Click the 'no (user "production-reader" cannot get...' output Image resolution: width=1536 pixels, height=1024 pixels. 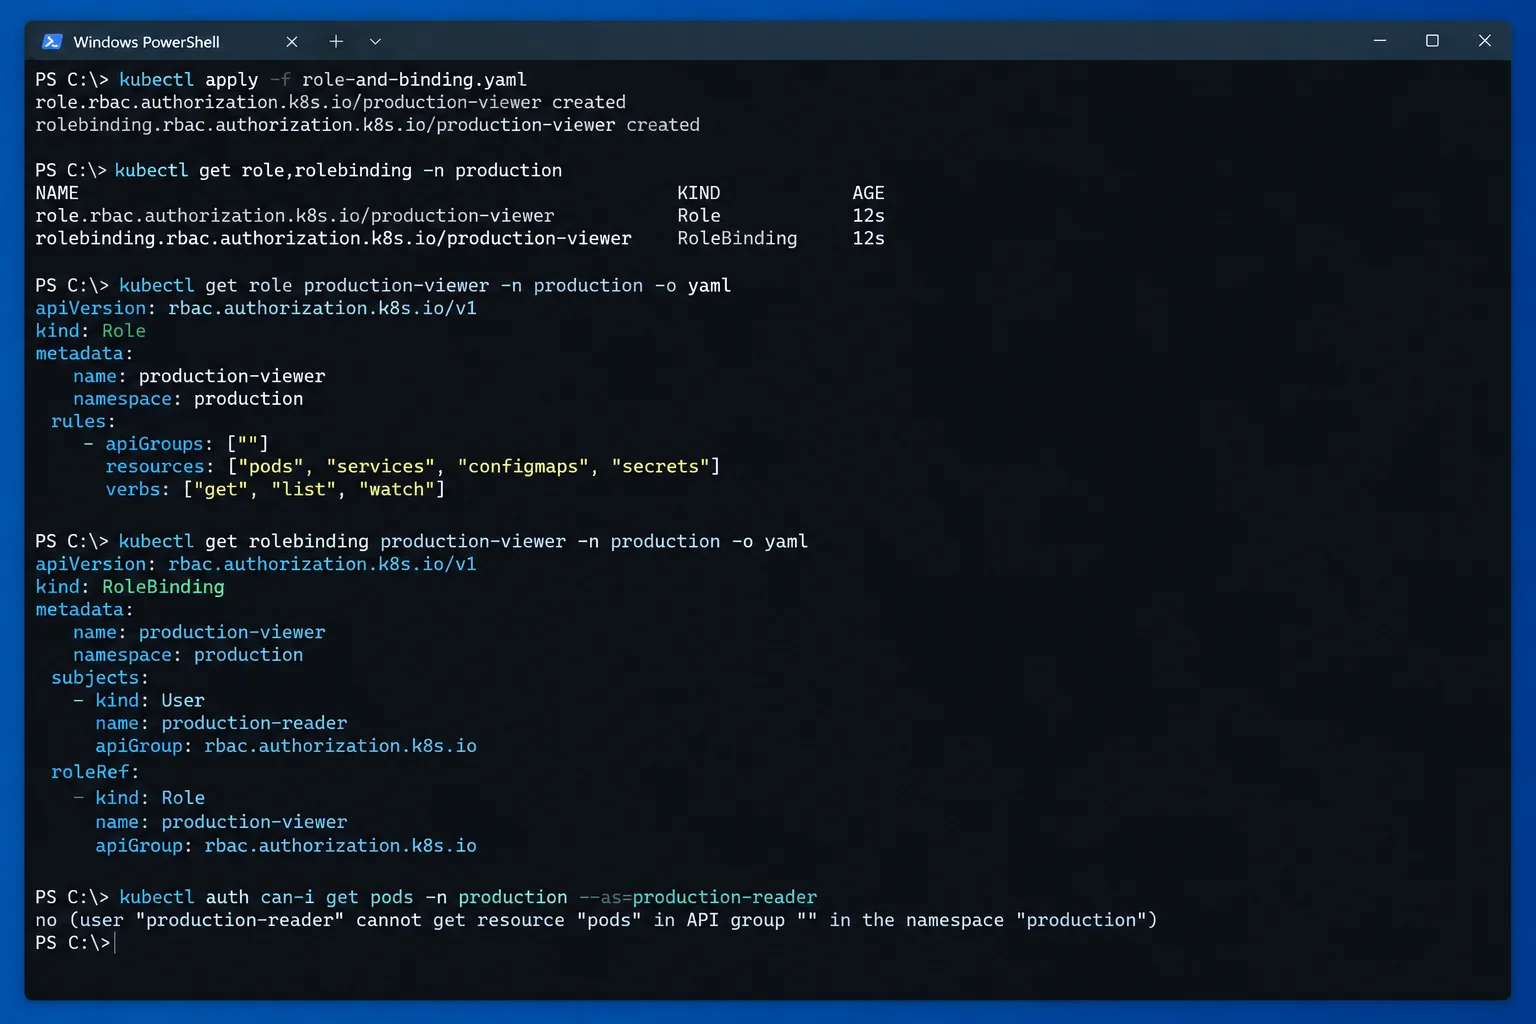click(x=596, y=920)
